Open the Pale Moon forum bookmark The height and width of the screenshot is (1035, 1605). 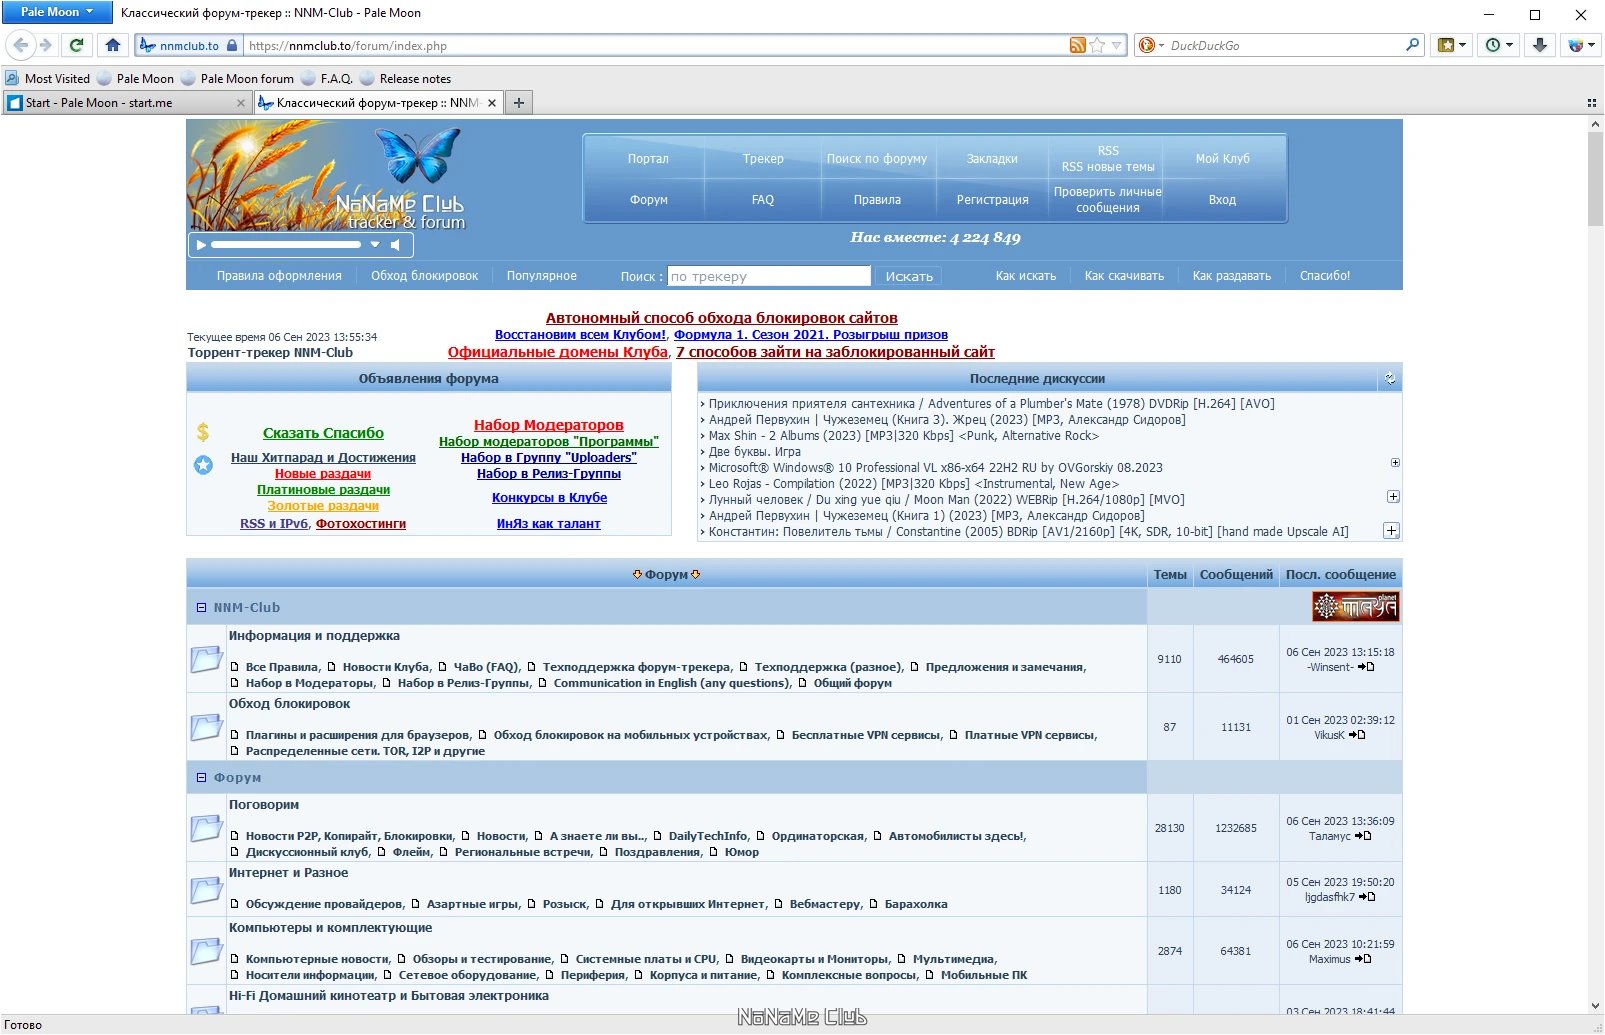(237, 79)
